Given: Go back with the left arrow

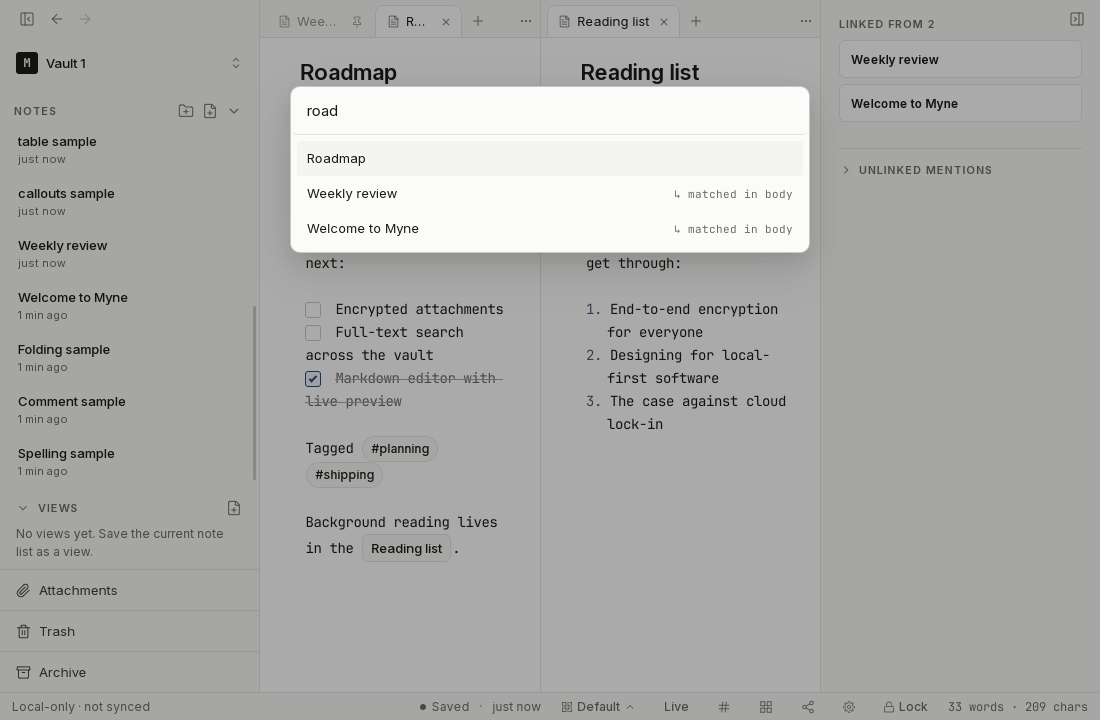Looking at the screenshot, I should point(57,19).
